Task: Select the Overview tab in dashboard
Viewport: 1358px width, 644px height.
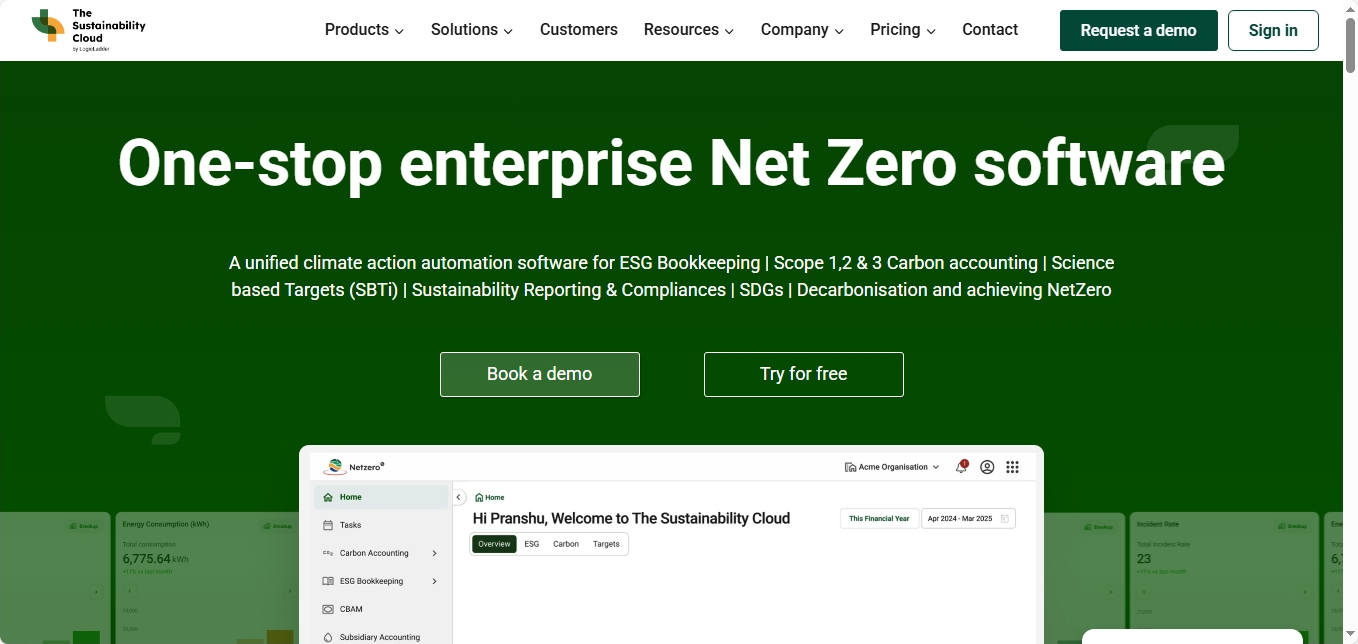Action: (494, 544)
